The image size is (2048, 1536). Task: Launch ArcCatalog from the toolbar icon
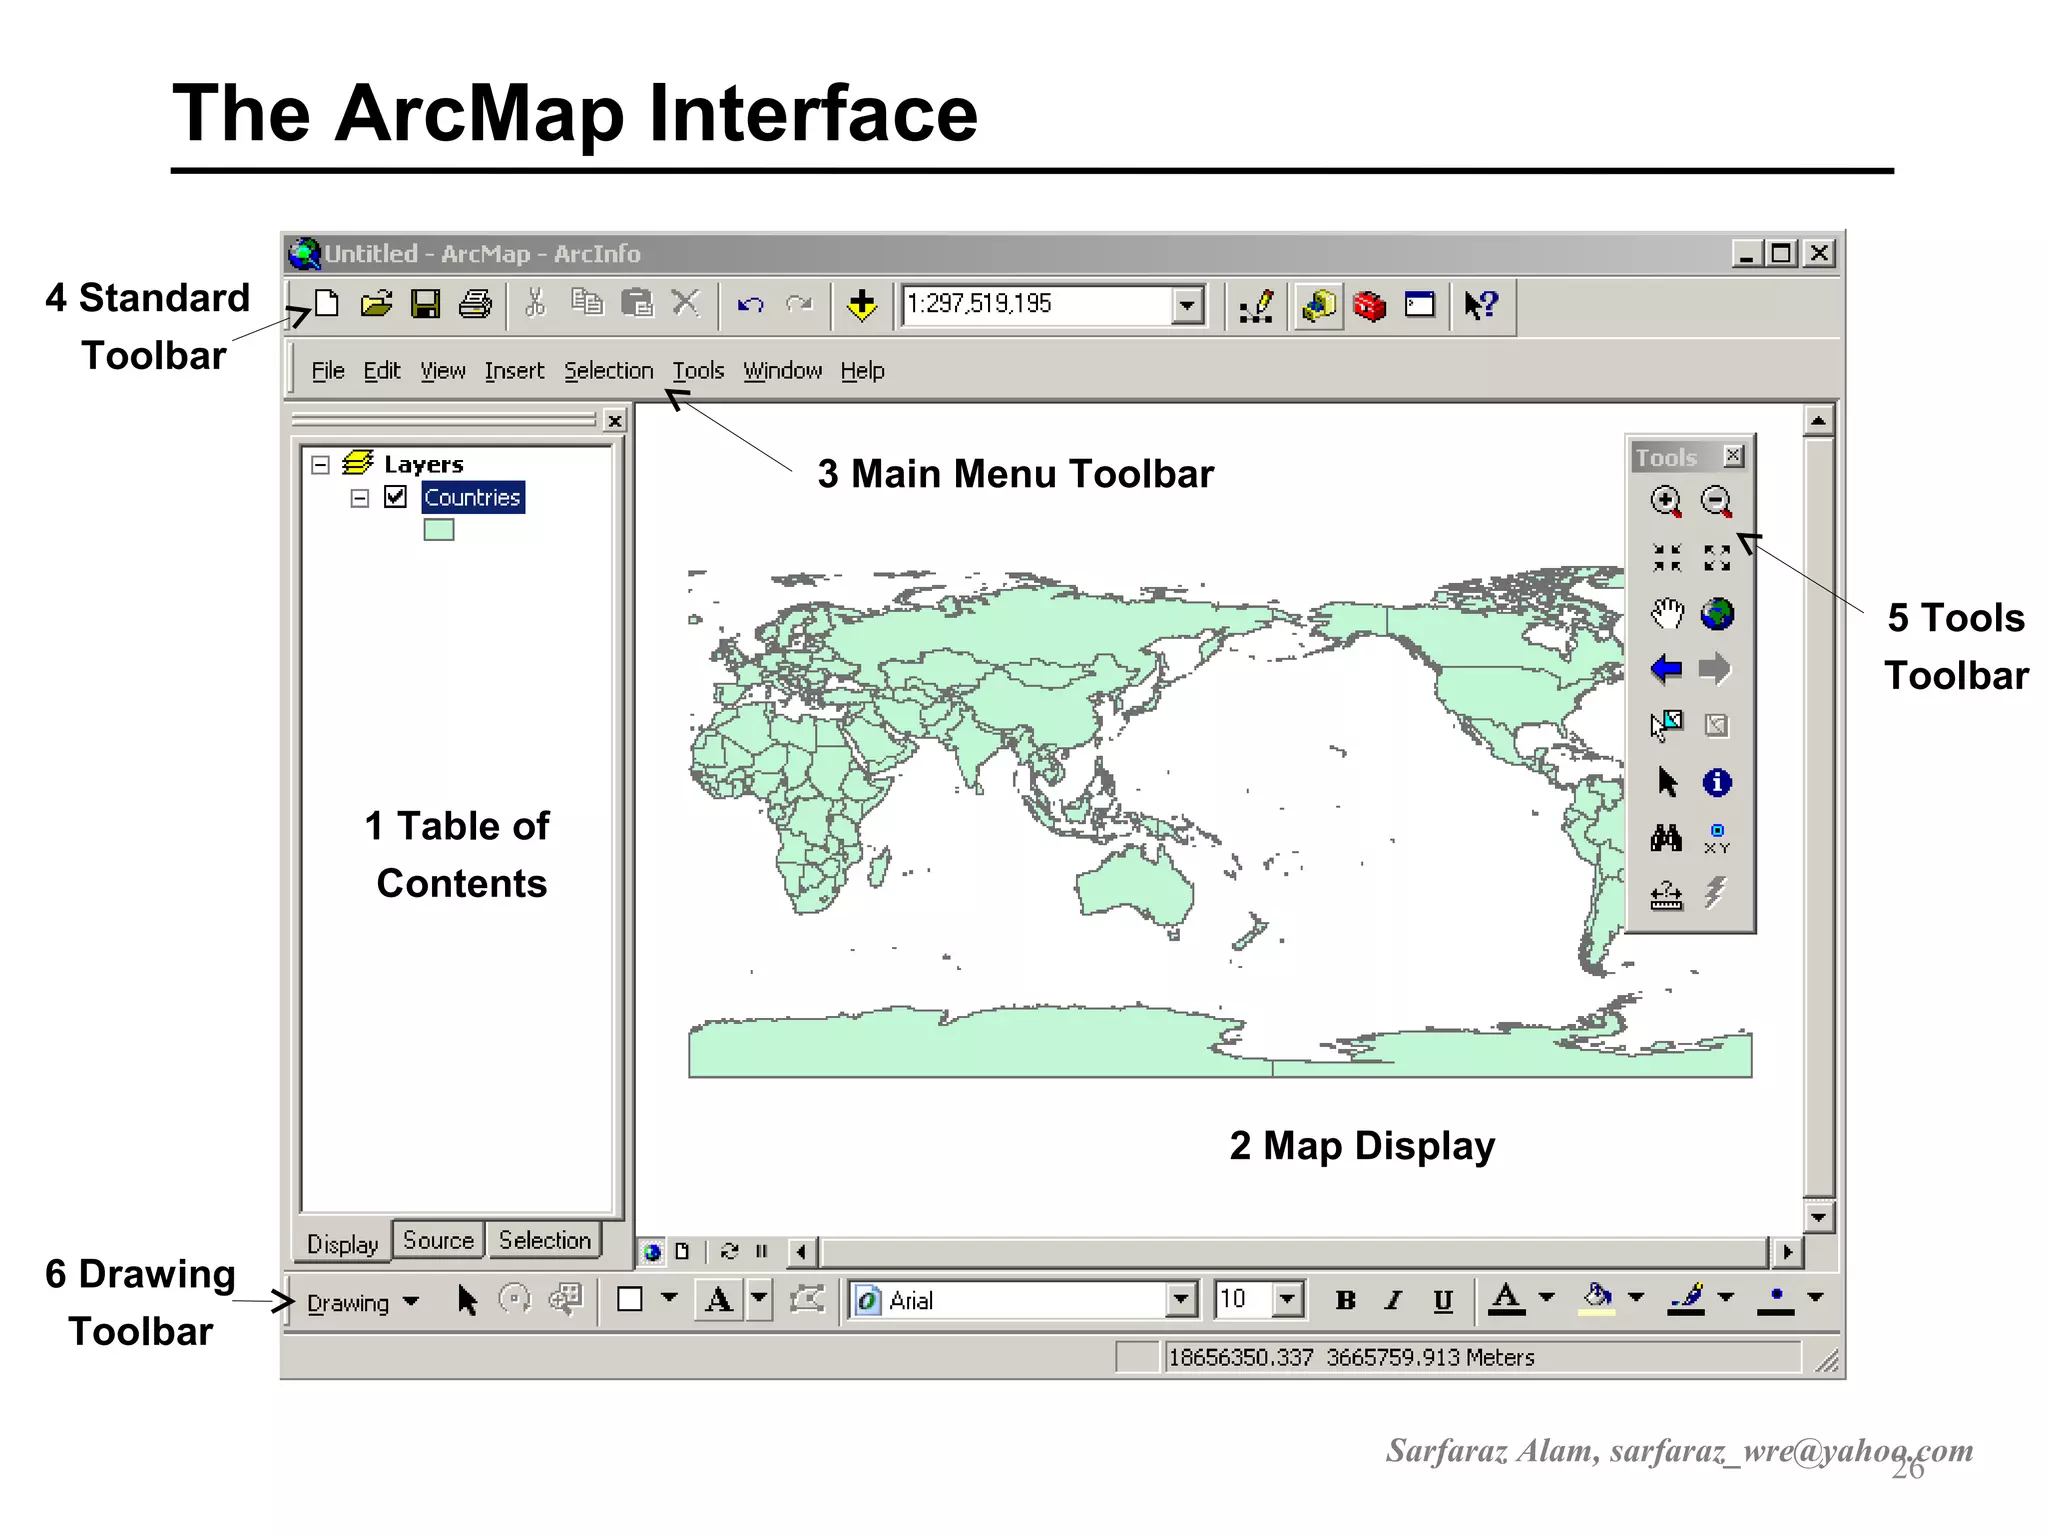(1319, 305)
